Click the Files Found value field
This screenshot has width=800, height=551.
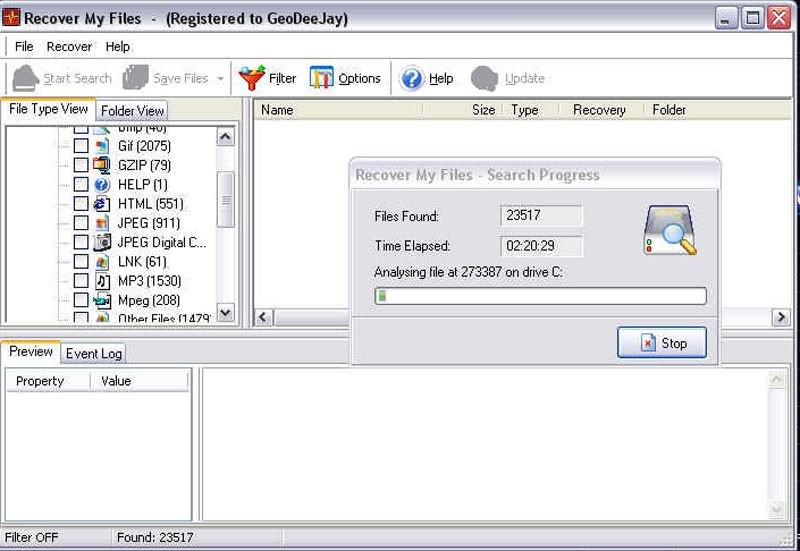(541, 215)
